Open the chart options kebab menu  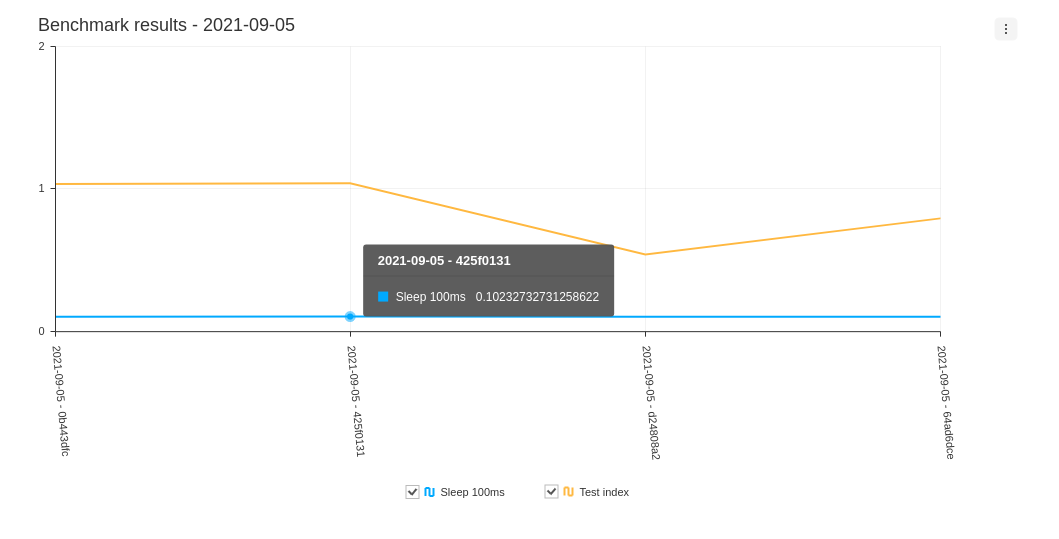[x=1005, y=29]
